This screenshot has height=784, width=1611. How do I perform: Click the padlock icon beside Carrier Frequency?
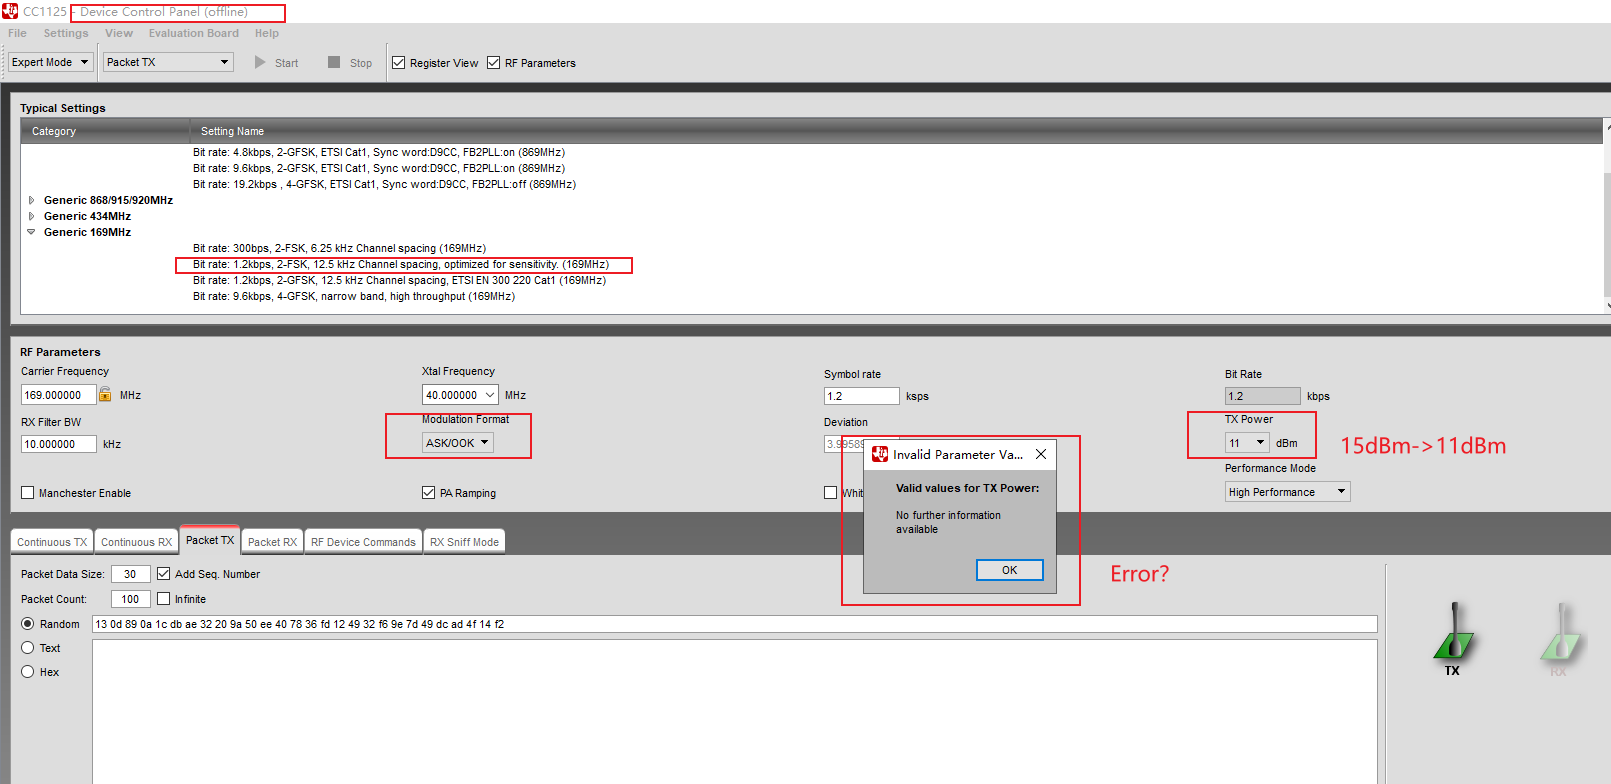(x=105, y=394)
